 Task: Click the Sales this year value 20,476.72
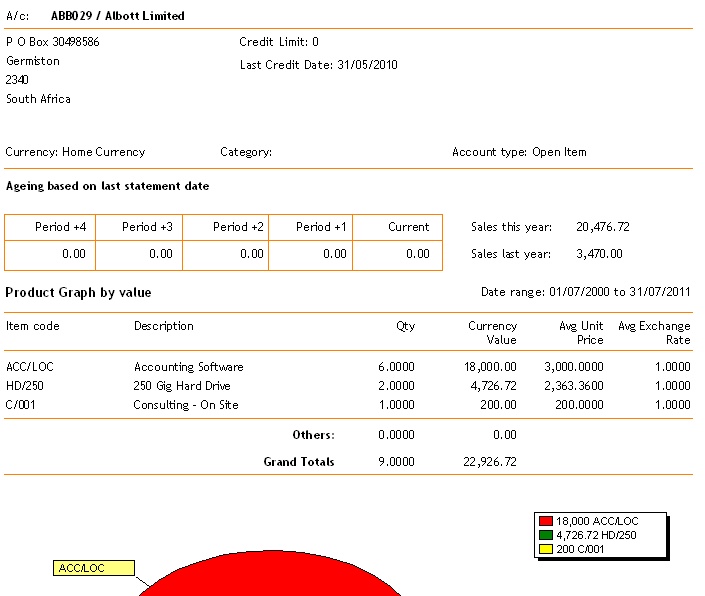603,227
